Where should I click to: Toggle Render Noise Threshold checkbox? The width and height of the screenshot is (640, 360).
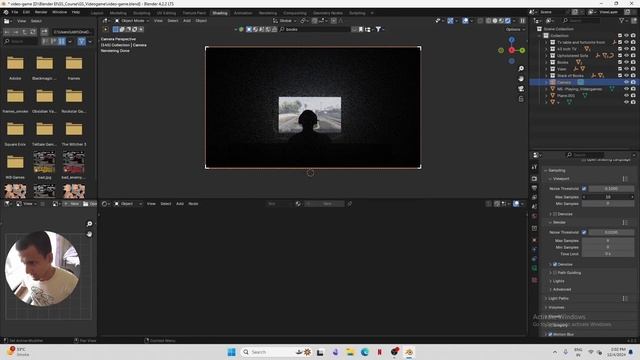(x=584, y=232)
